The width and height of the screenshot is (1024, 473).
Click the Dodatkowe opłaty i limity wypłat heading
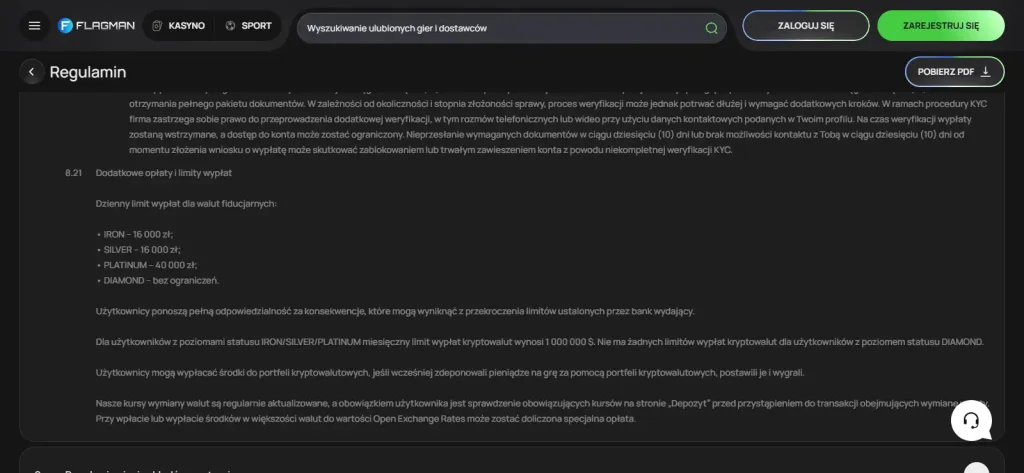[x=164, y=173]
